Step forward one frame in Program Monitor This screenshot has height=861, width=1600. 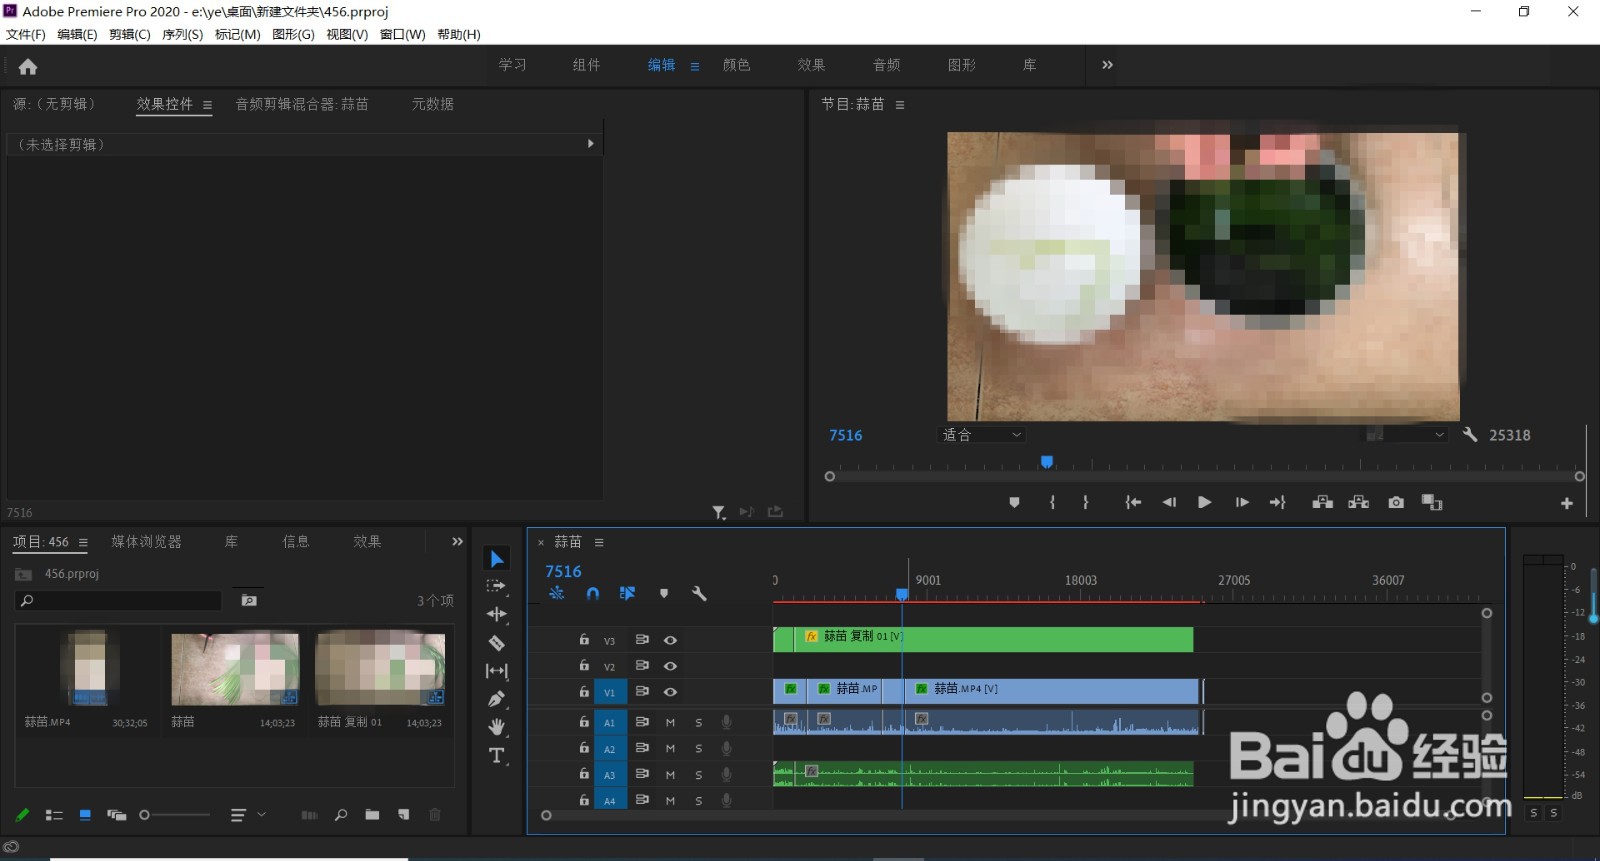point(1242,502)
